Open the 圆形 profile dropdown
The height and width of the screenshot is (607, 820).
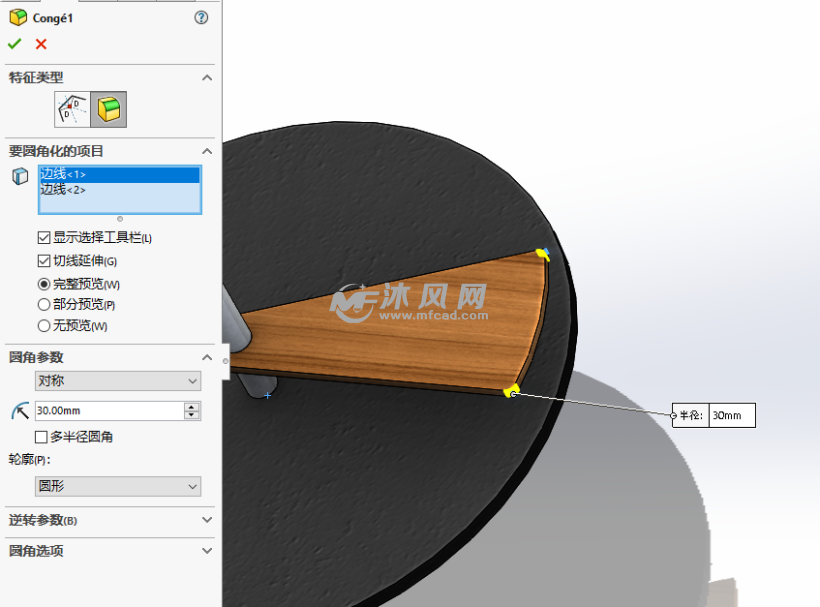pos(118,486)
